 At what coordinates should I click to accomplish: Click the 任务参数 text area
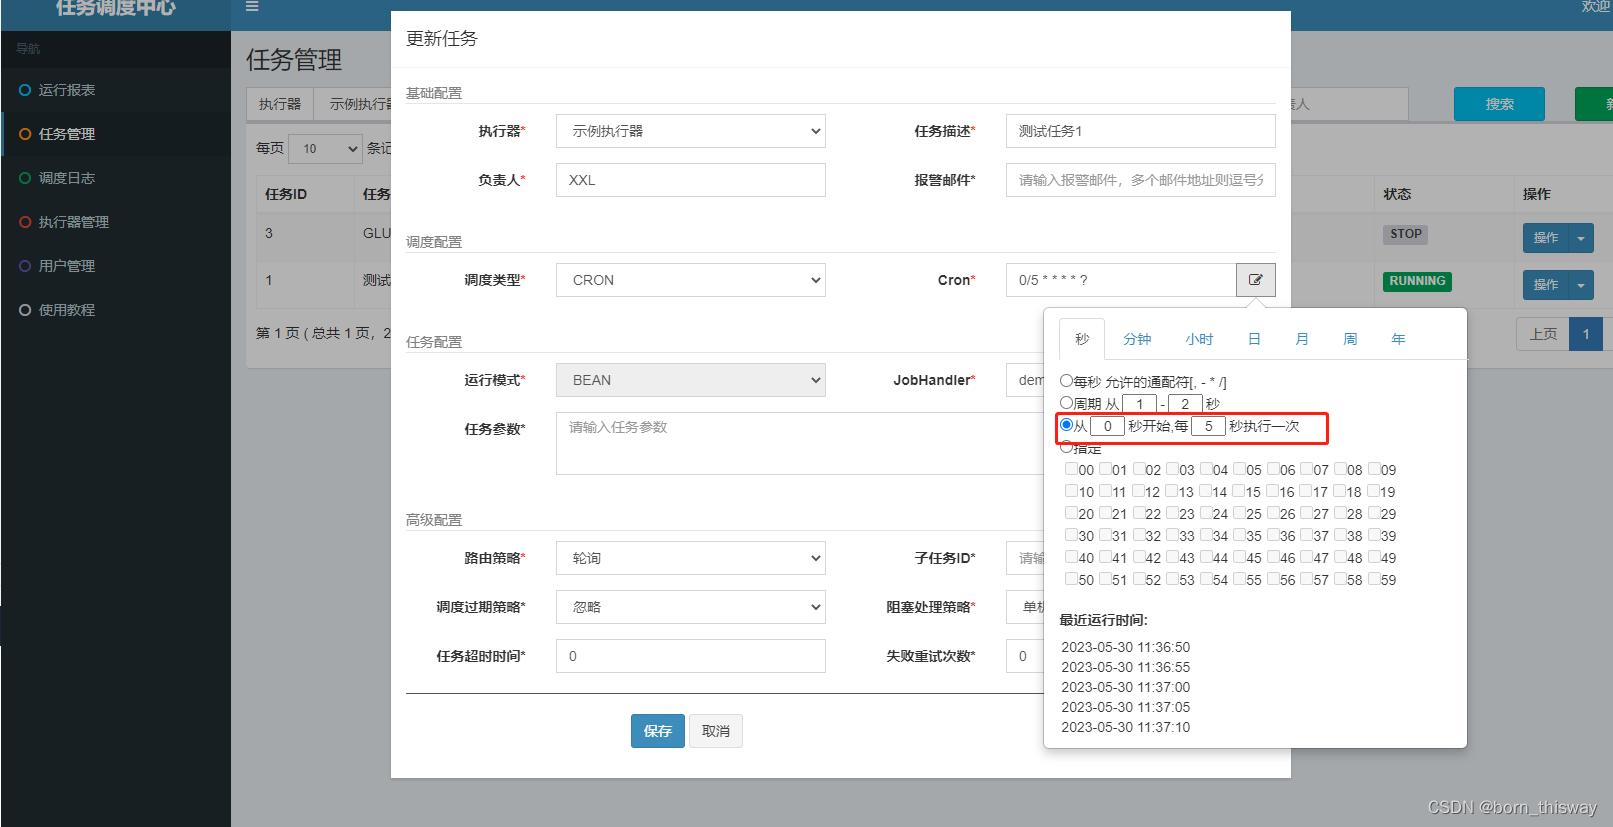tap(800, 443)
